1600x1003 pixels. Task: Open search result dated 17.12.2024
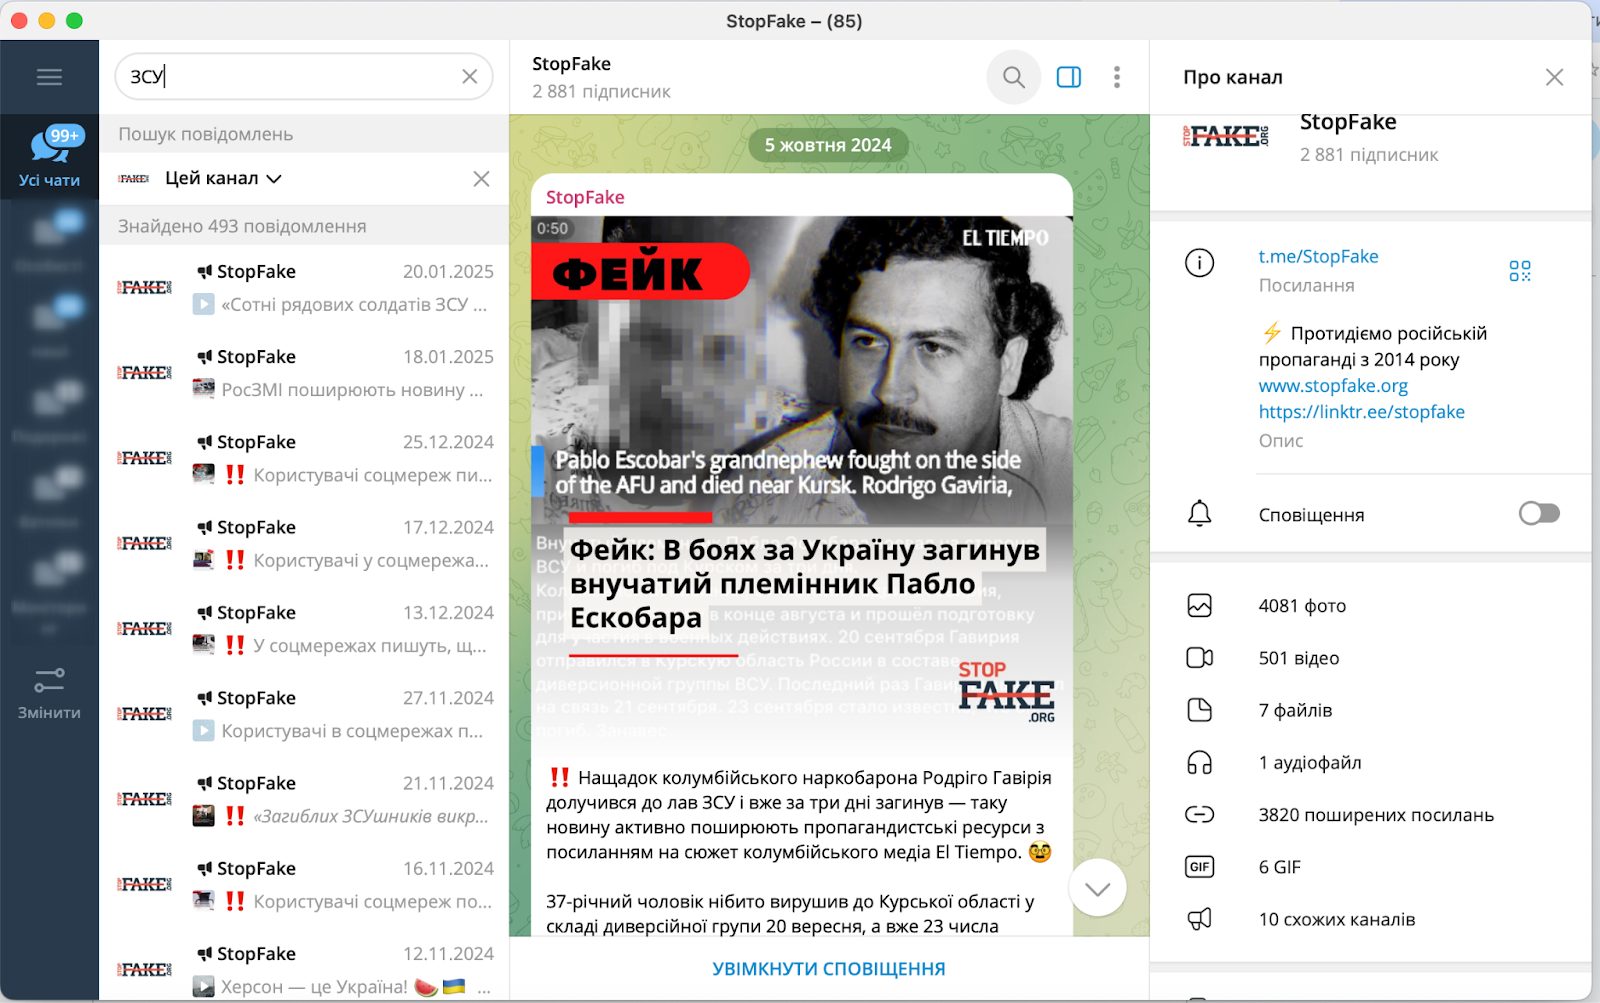(304, 543)
